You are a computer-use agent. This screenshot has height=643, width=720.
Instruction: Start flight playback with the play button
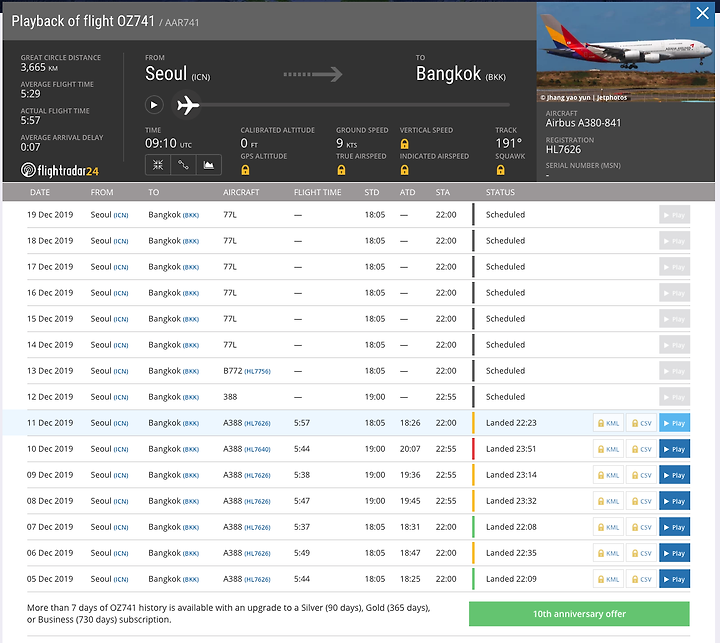click(x=154, y=105)
